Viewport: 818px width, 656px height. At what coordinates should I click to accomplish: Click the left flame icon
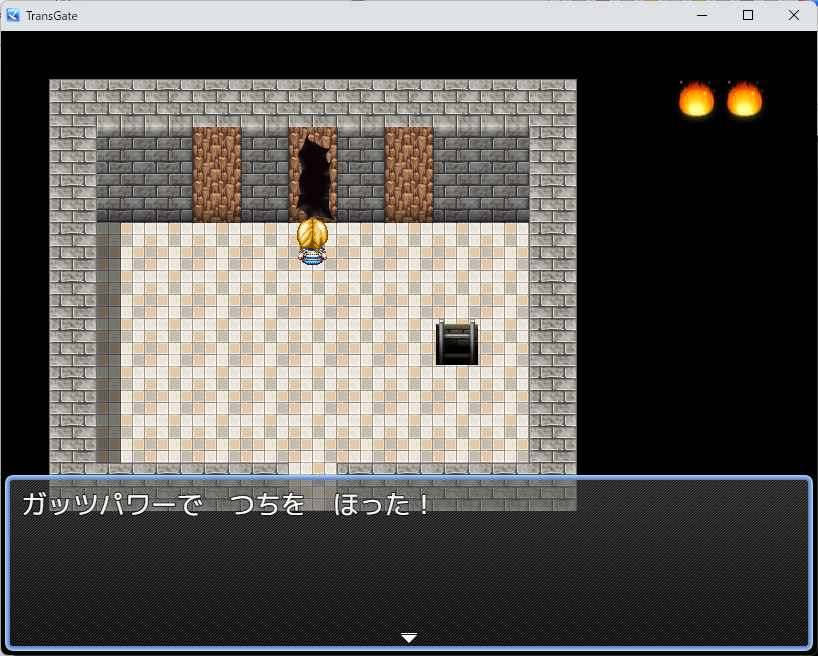(696, 98)
